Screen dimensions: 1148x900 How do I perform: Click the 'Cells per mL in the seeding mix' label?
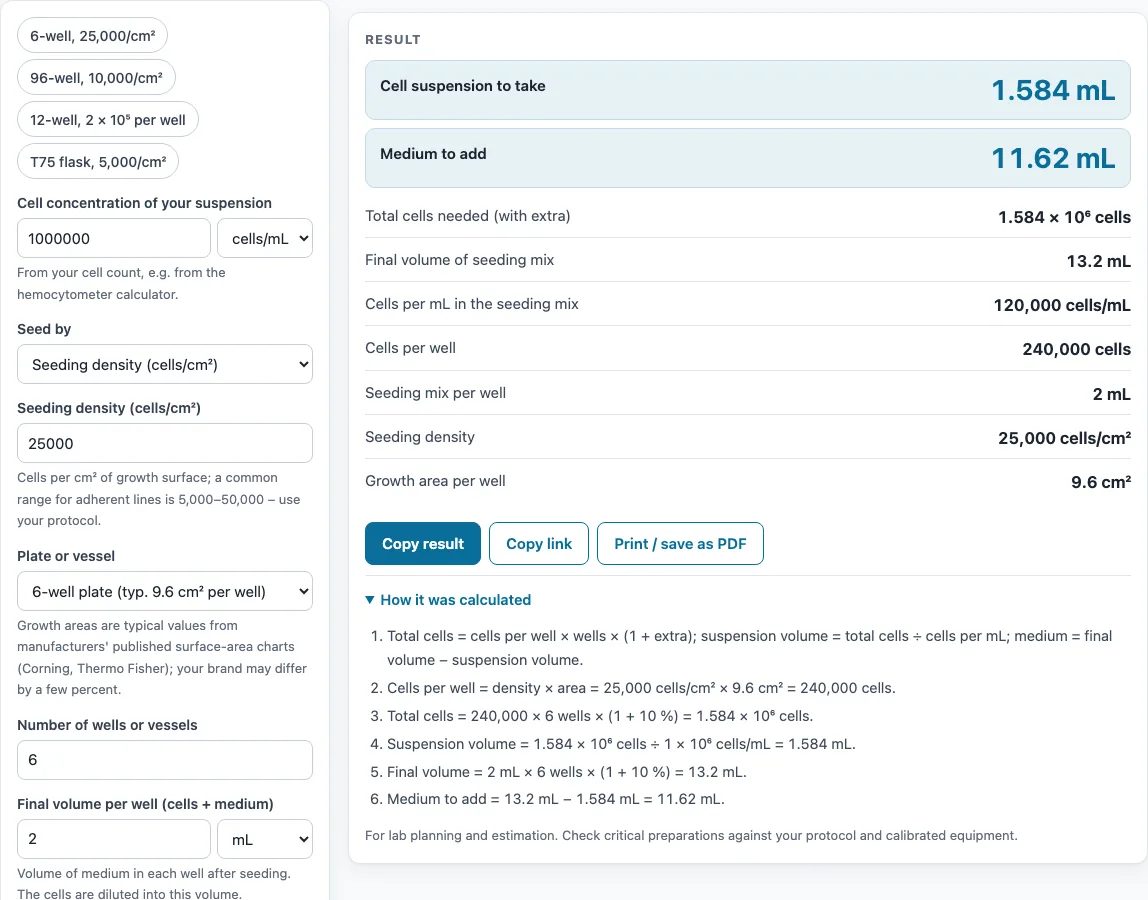[x=472, y=304]
